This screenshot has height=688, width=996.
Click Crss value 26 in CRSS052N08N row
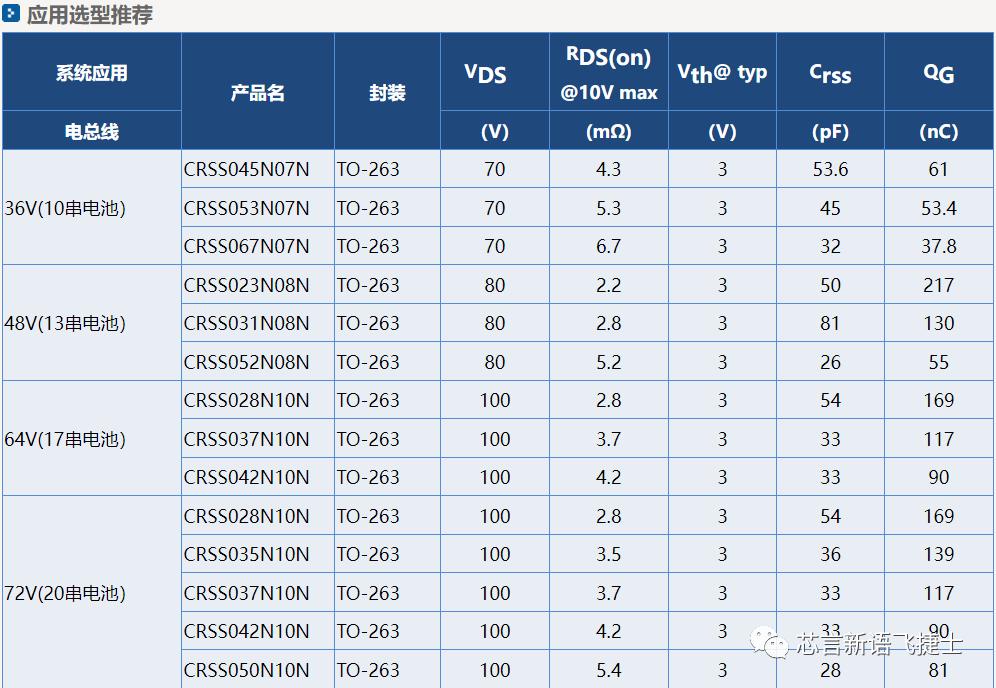830,362
